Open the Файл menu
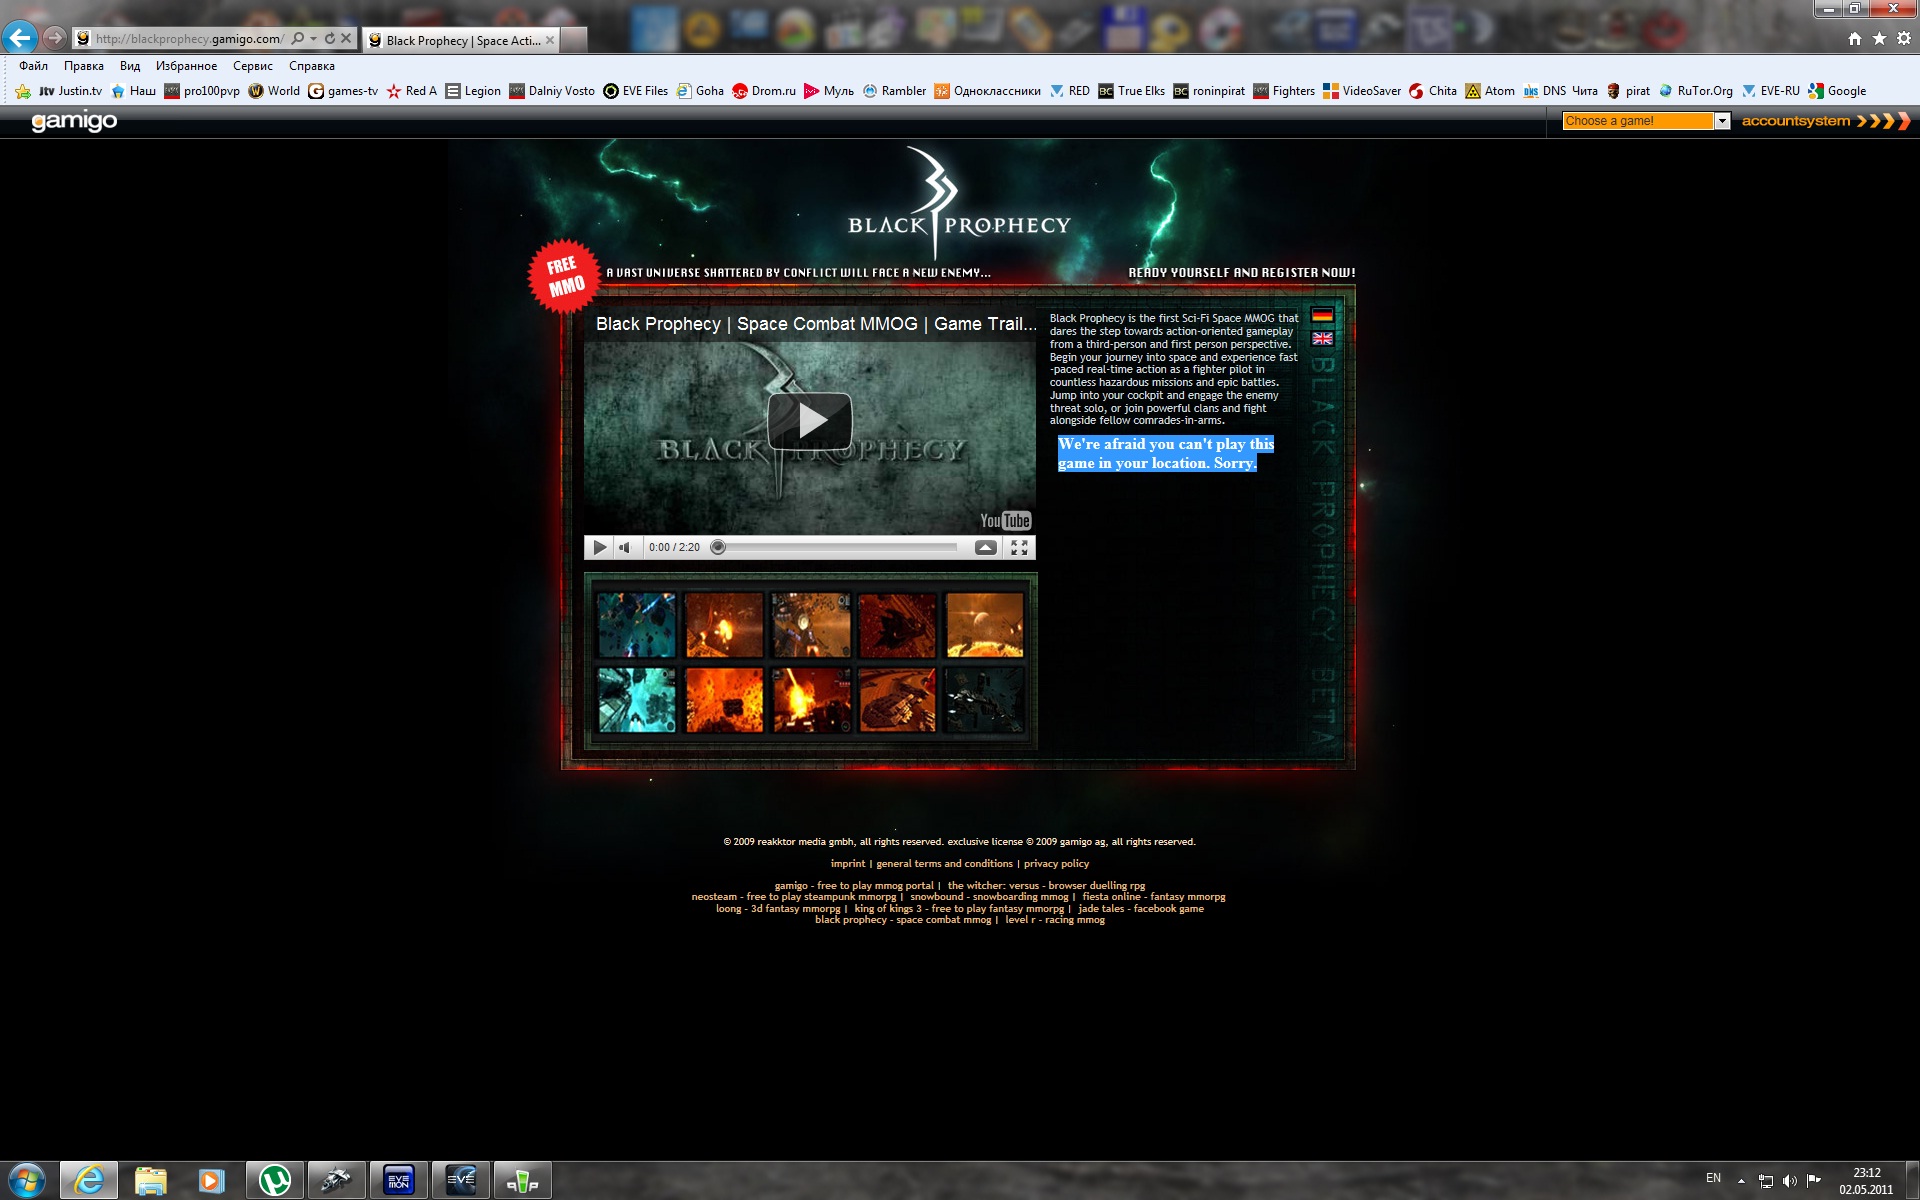Screen dimensions: 1920x1200 33,66
